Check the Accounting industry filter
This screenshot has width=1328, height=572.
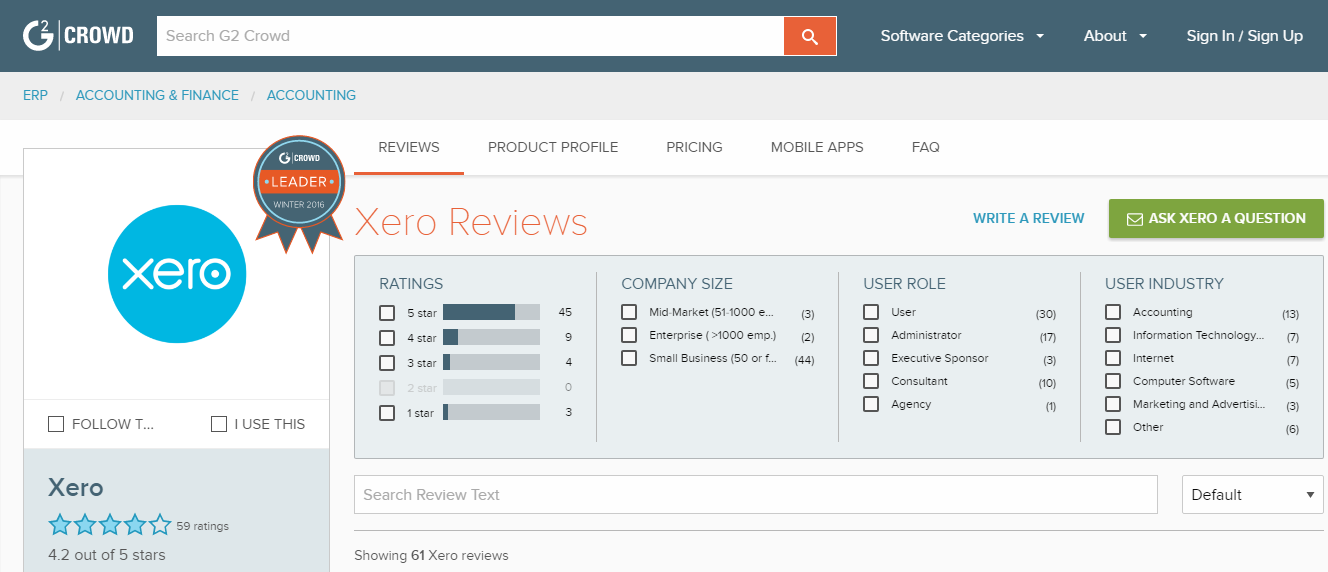[1113, 312]
